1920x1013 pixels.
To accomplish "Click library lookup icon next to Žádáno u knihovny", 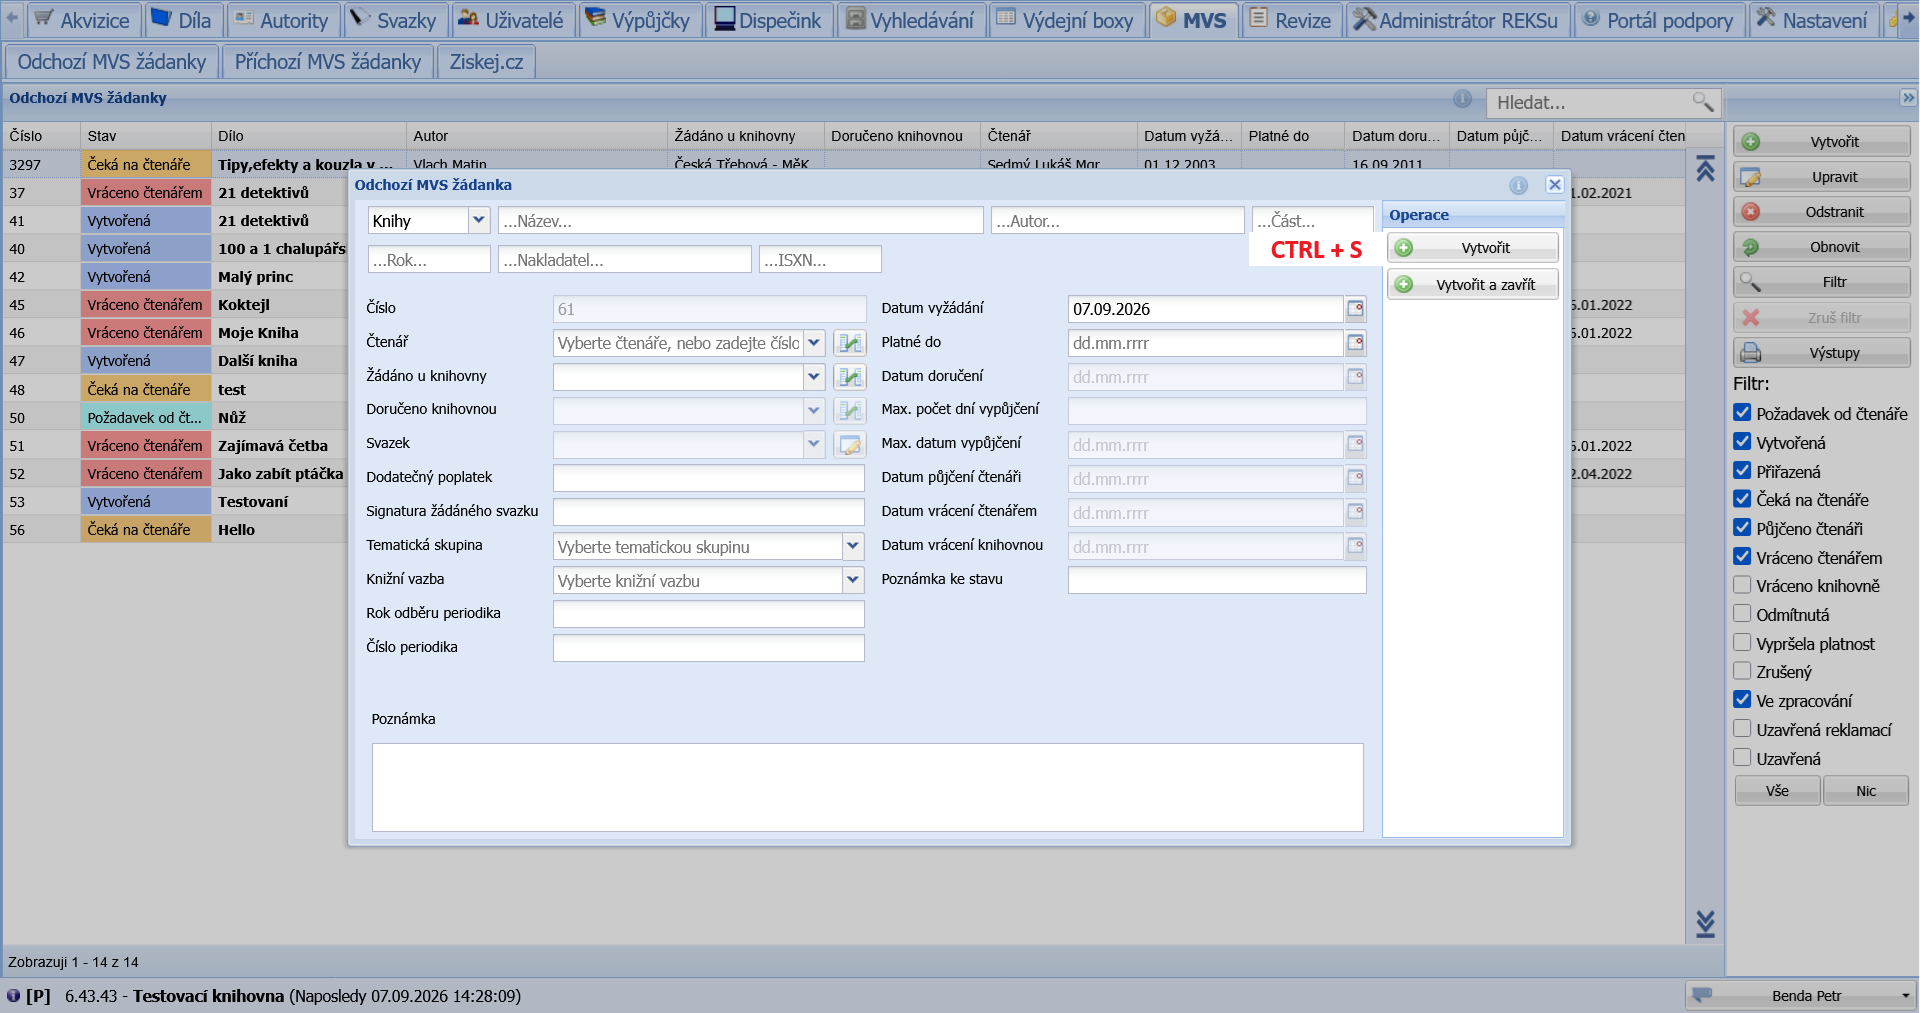I will pos(850,377).
